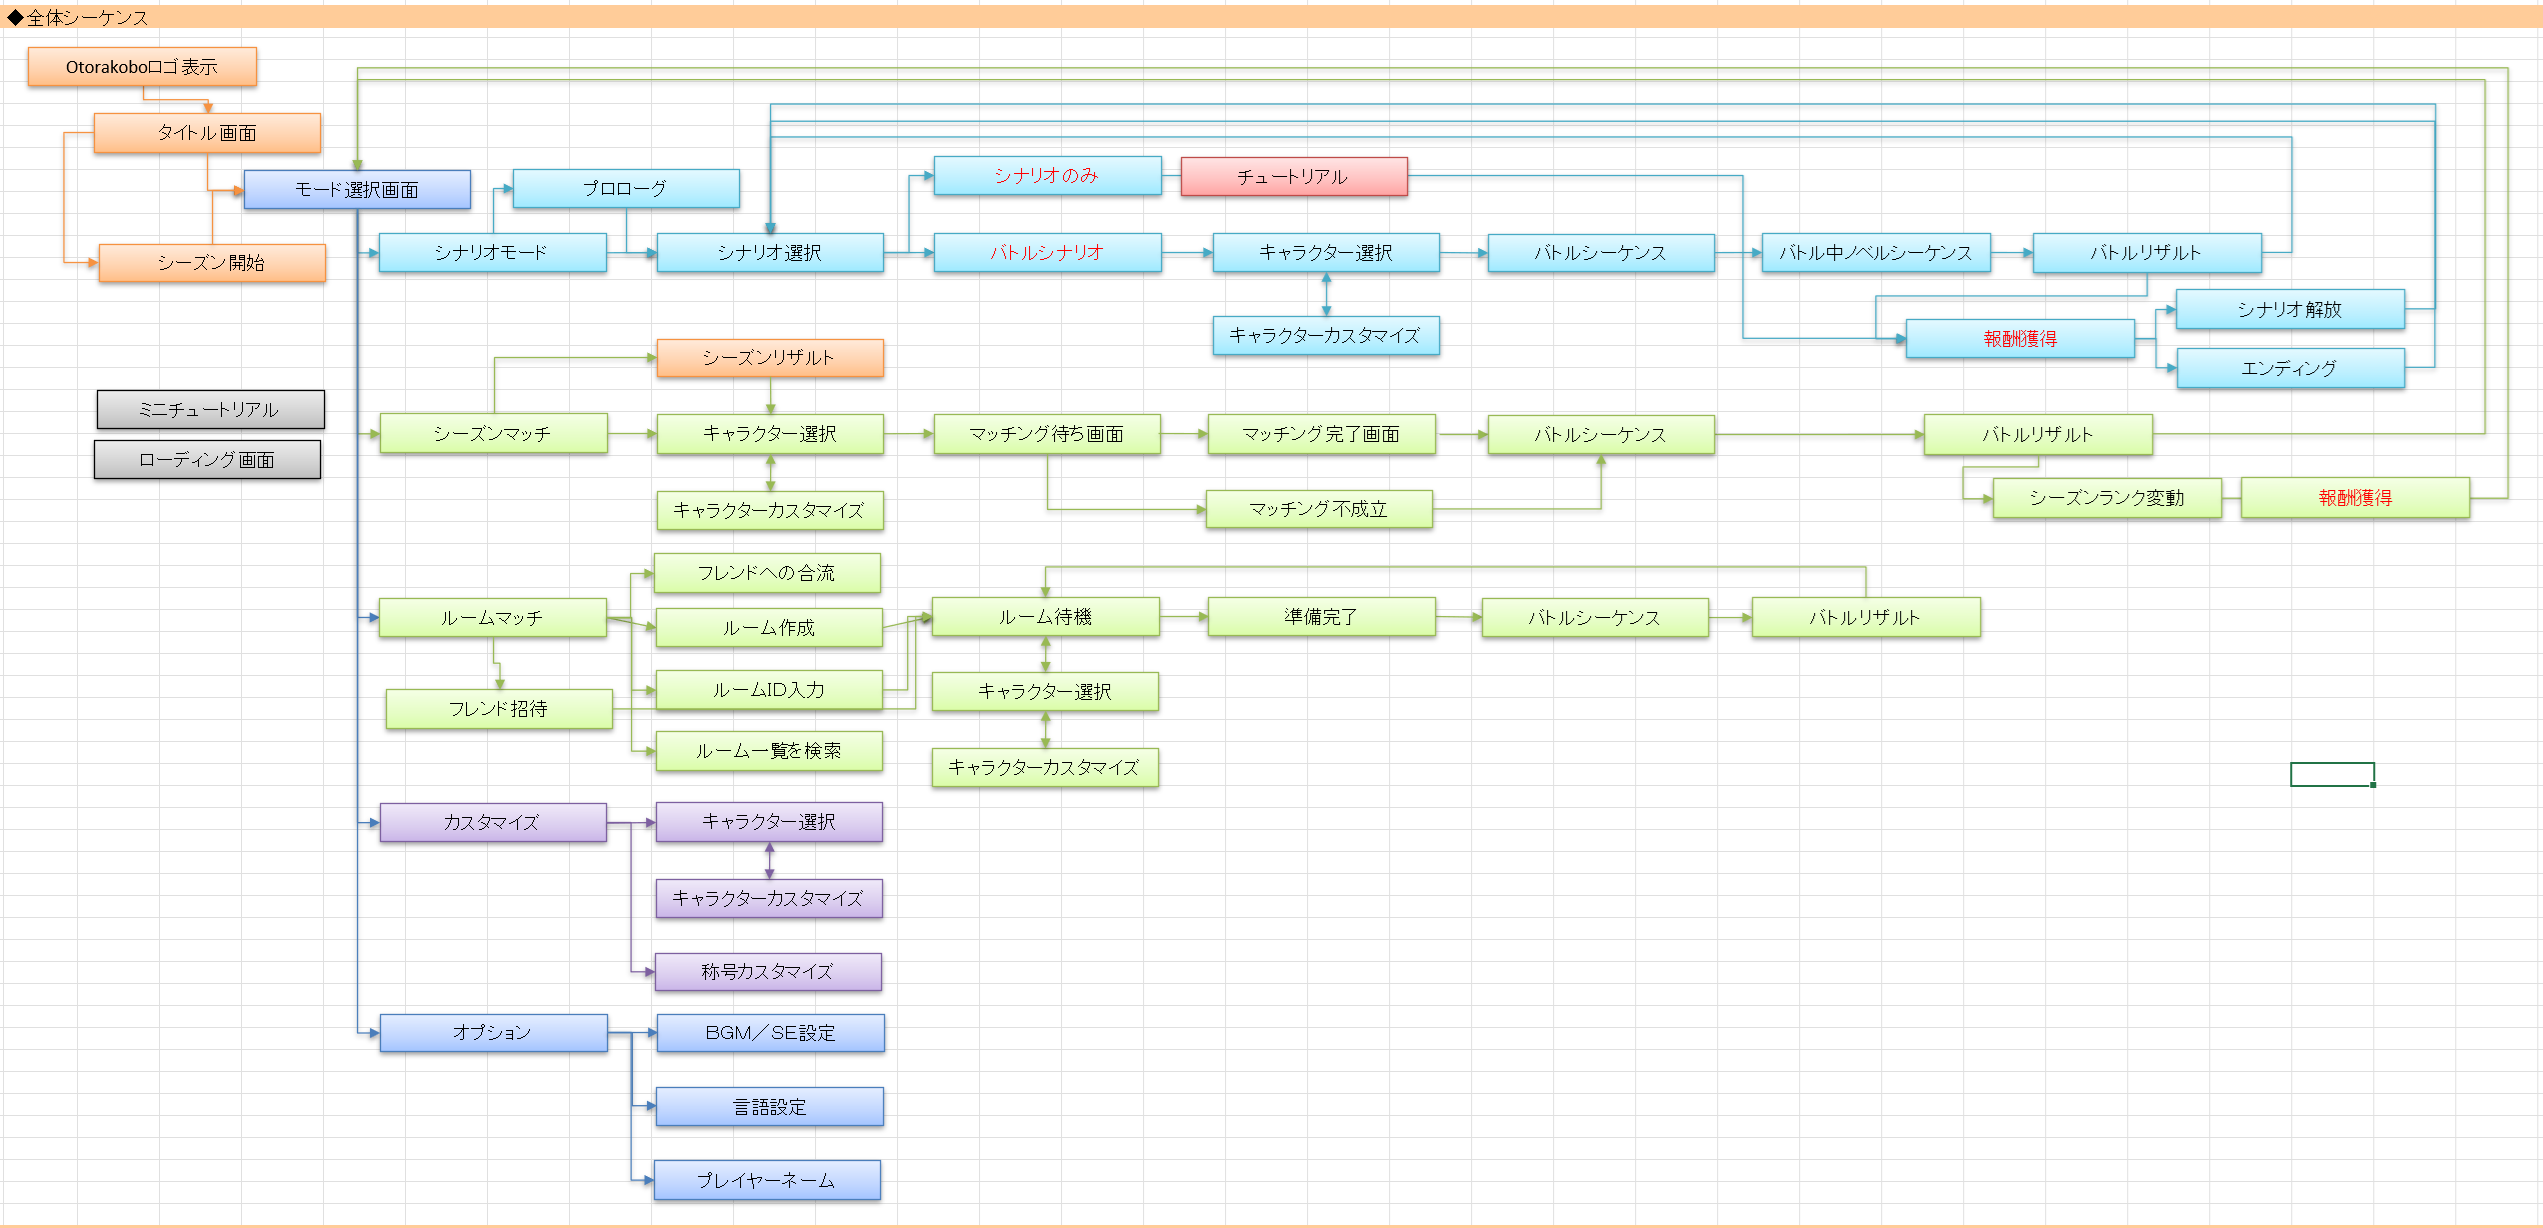Click the シナリオ選択 box
The height and width of the screenshot is (1228, 2543).
[770, 253]
